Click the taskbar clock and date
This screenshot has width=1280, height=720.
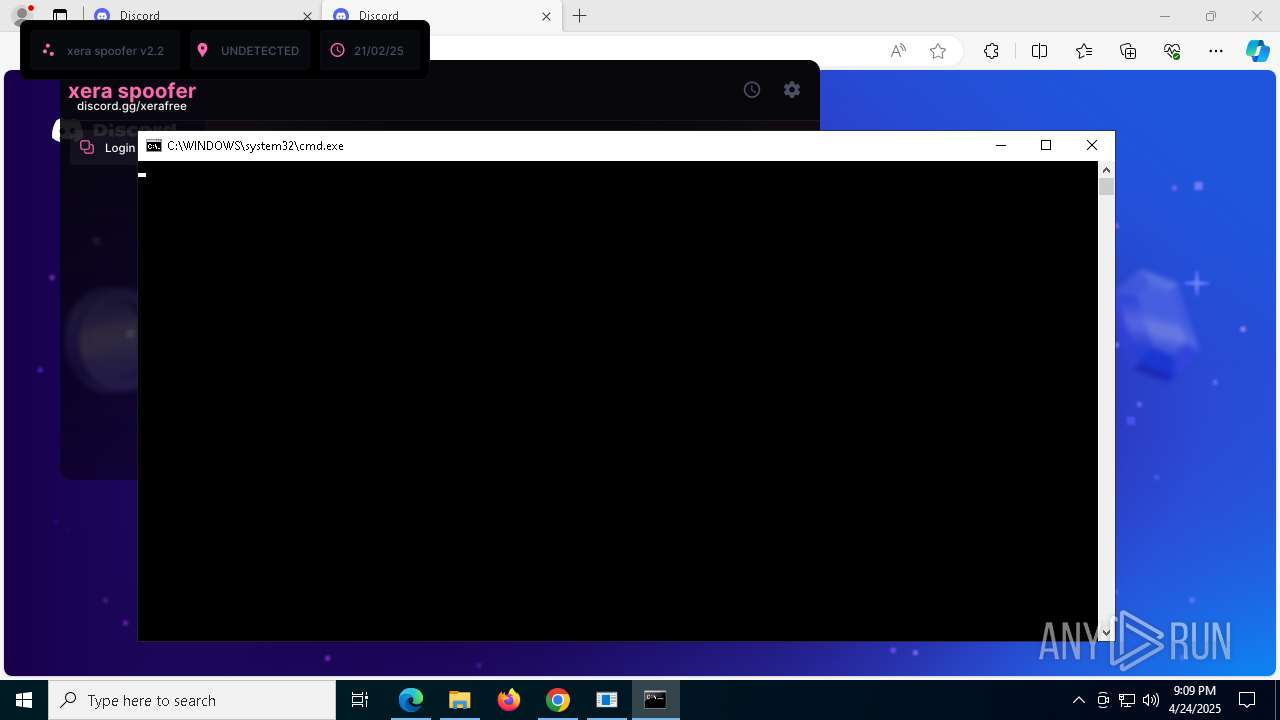tap(1195, 700)
